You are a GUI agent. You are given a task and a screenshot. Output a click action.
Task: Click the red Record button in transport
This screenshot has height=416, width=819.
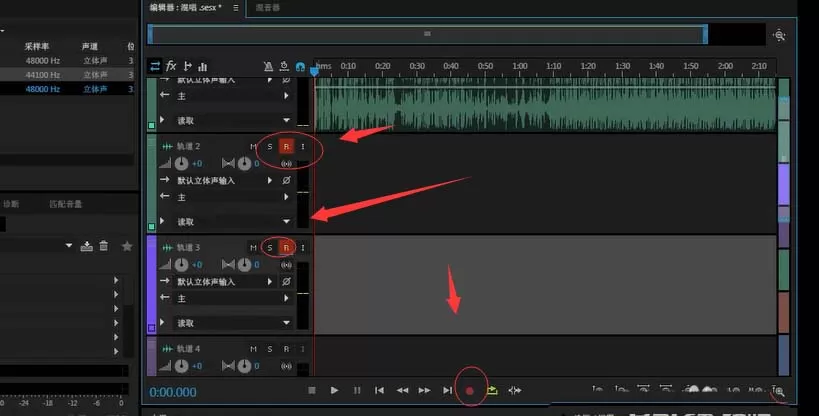[470, 390]
